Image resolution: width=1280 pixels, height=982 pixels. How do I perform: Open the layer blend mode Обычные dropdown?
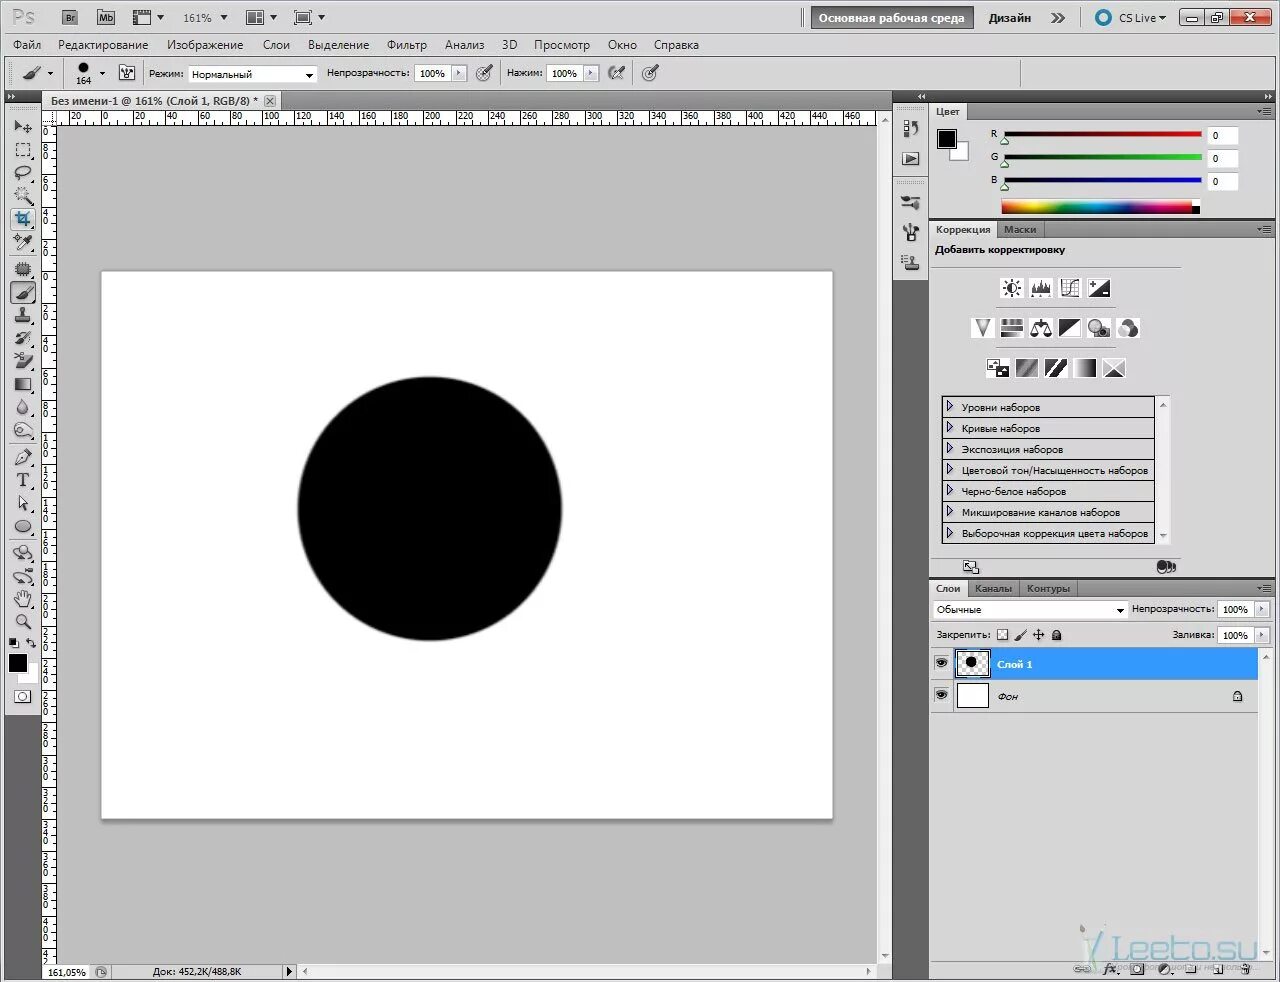click(x=1030, y=610)
